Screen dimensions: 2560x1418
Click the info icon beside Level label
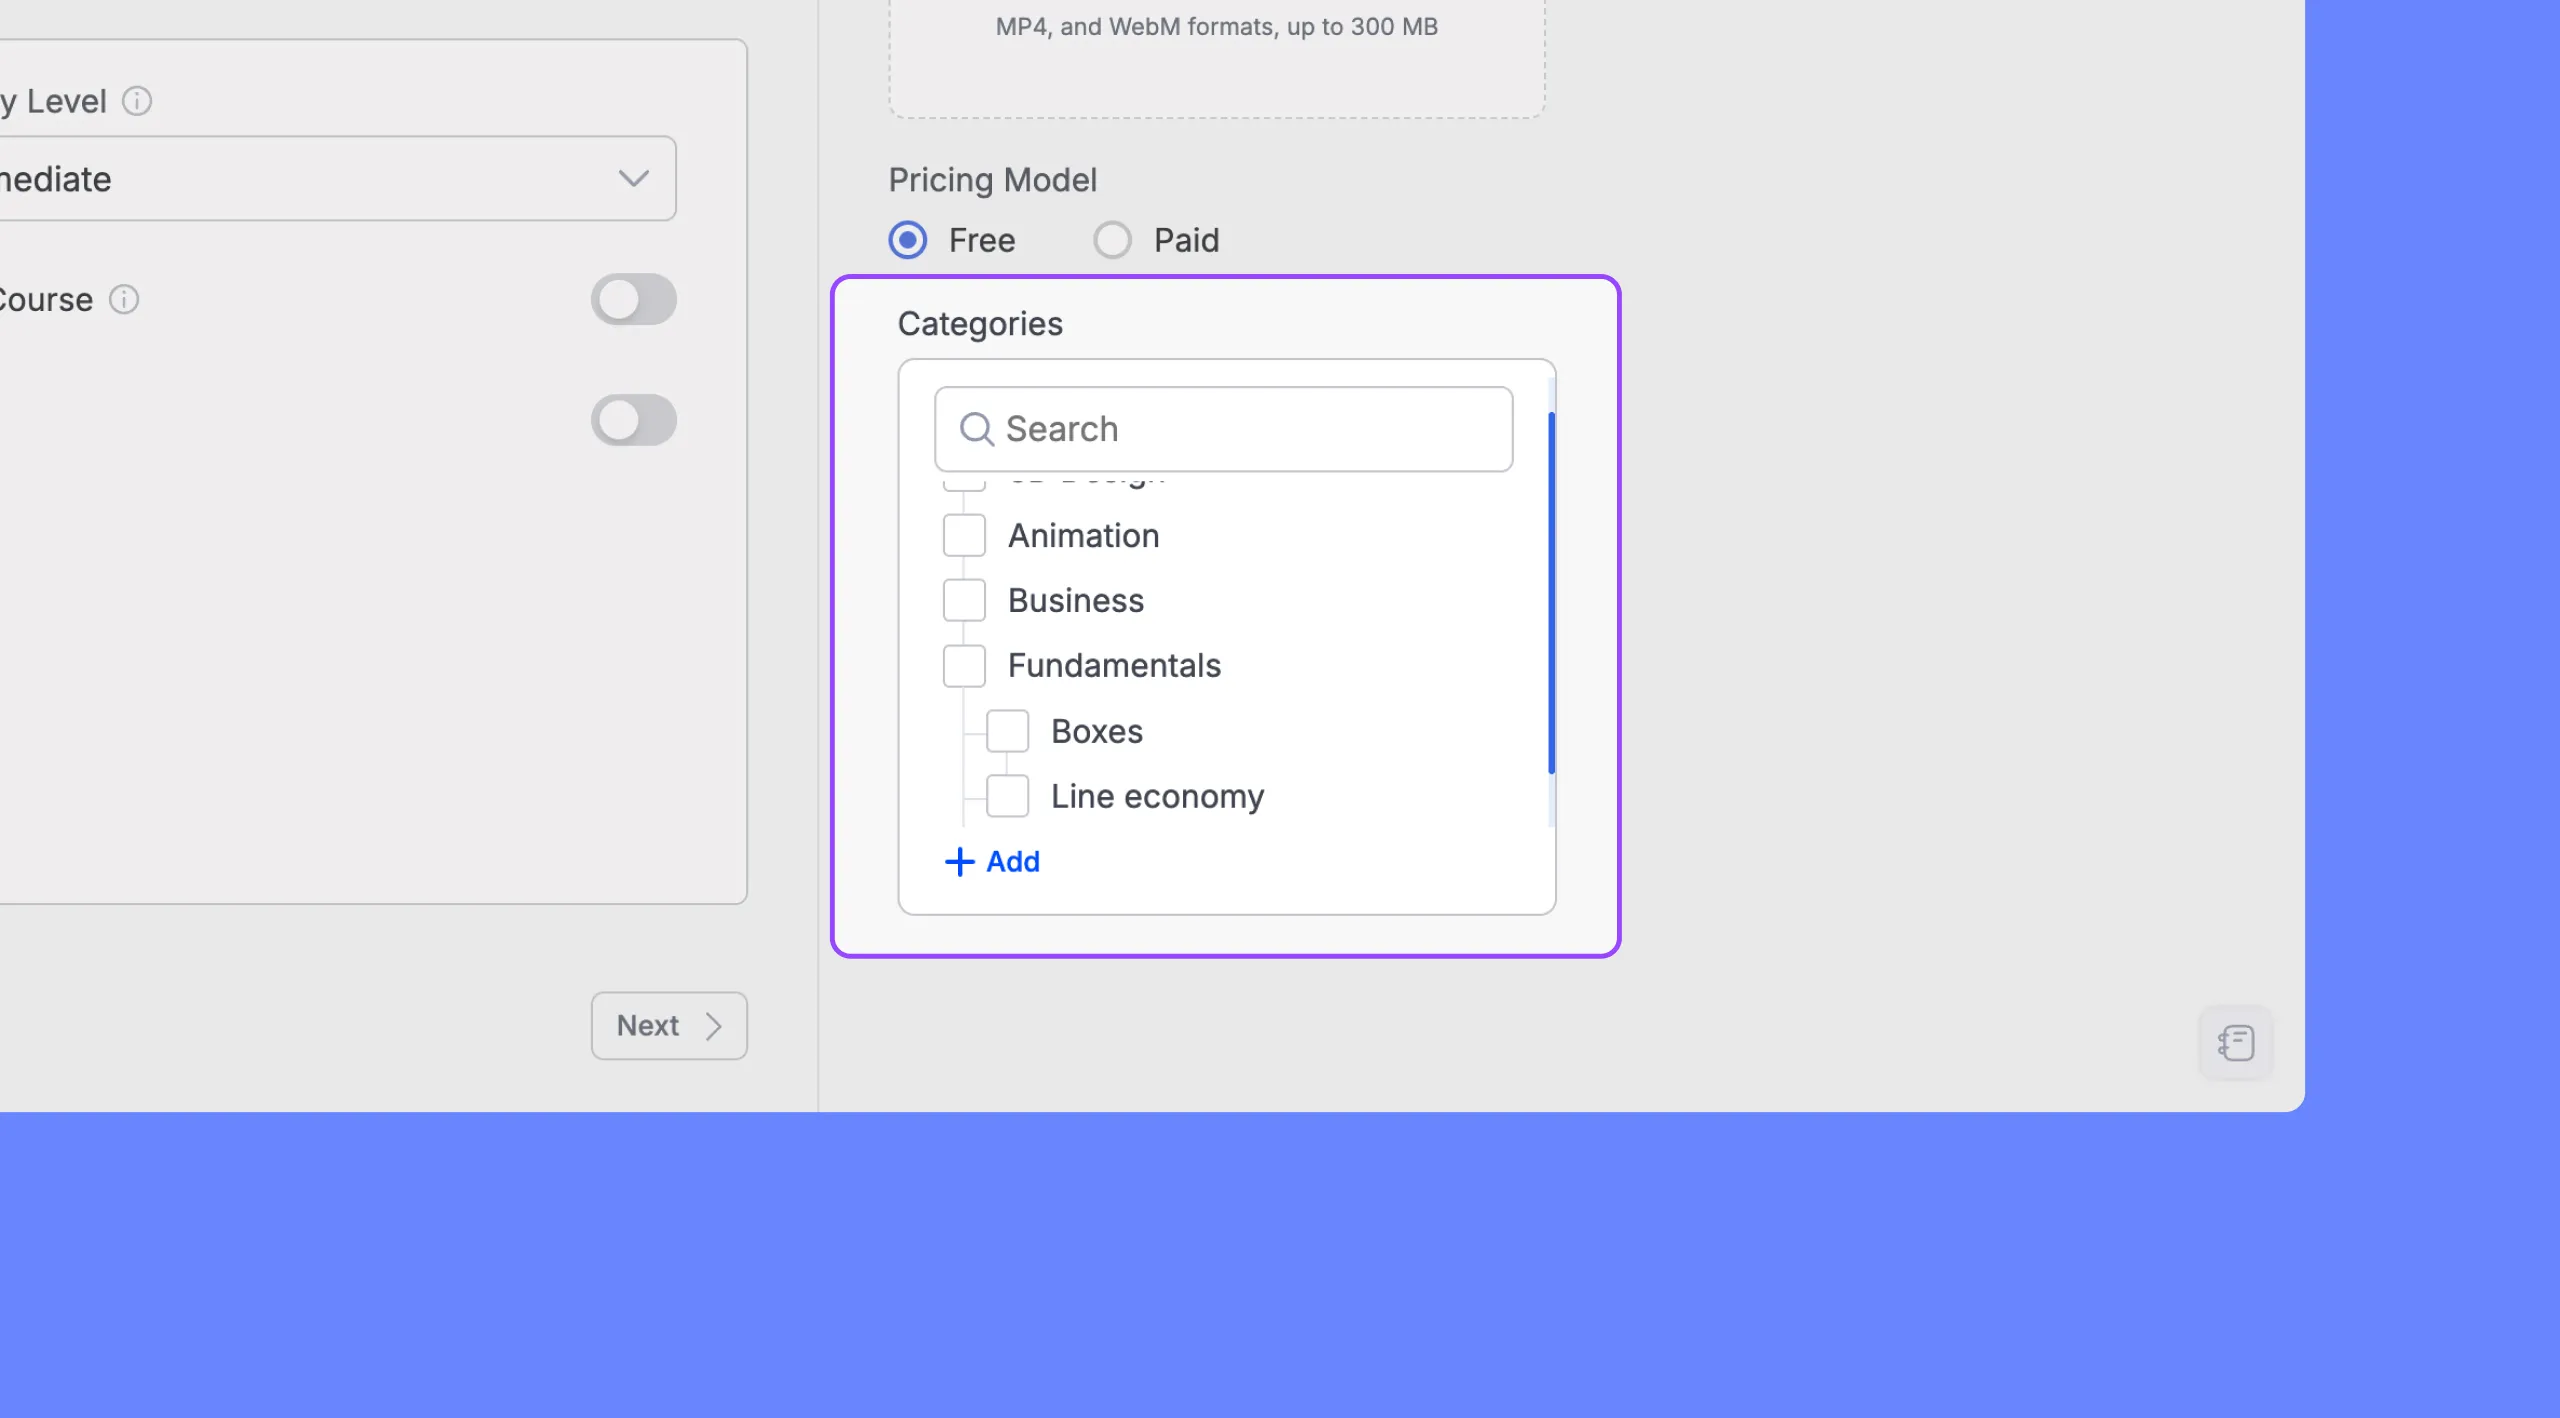point(137,101)
